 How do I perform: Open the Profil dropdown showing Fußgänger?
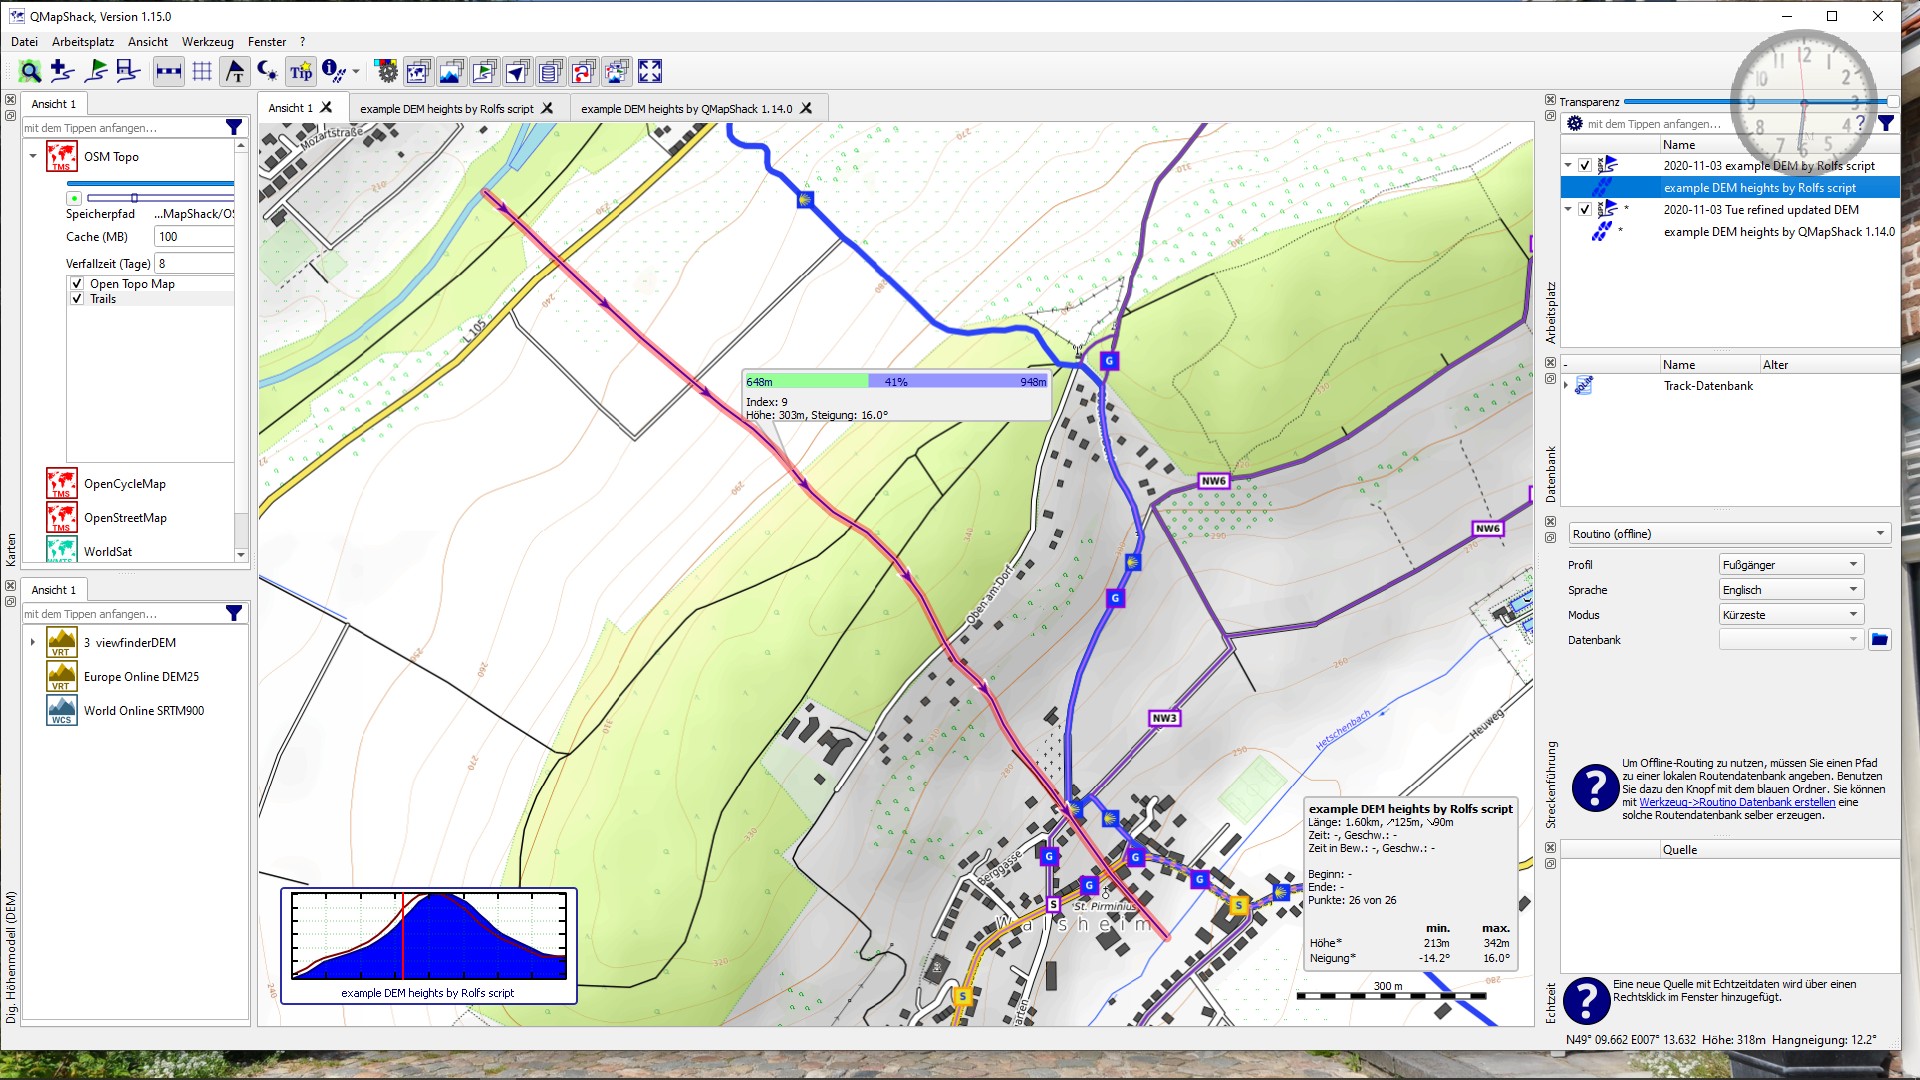1789,564
